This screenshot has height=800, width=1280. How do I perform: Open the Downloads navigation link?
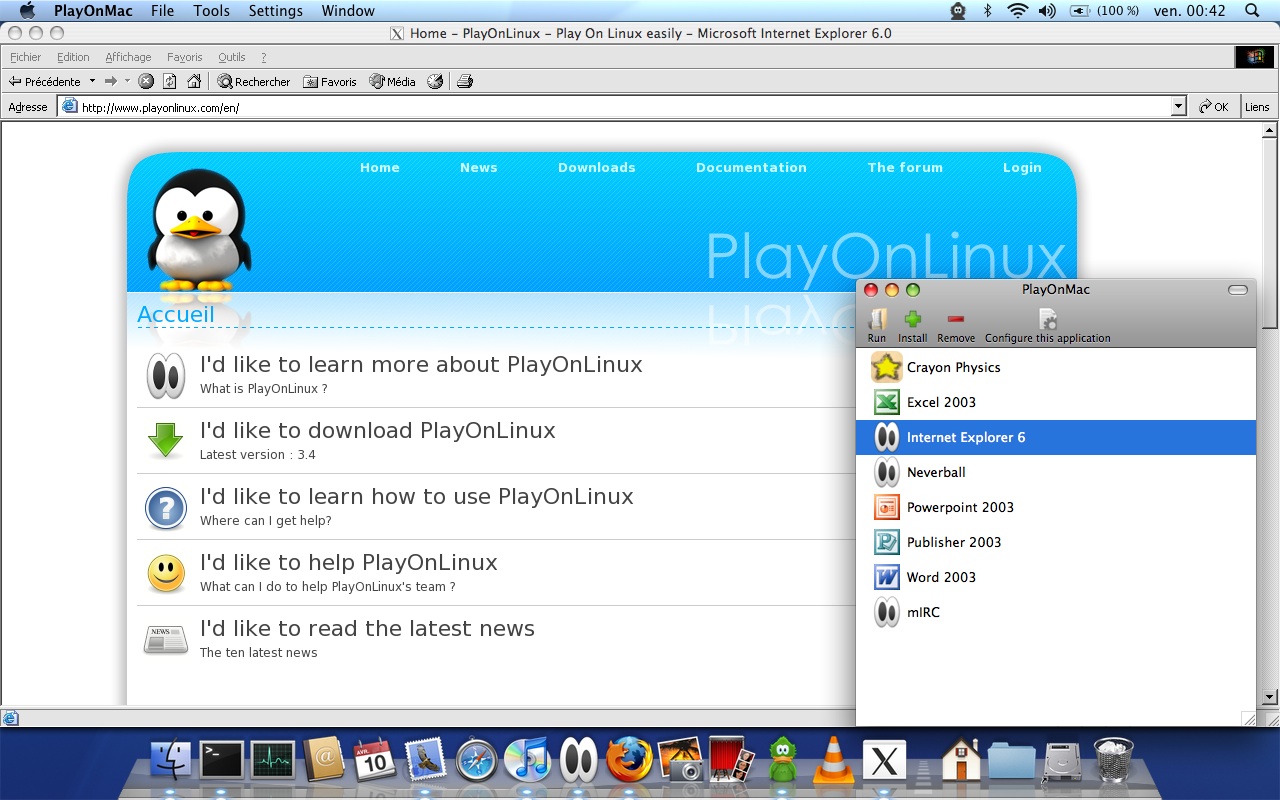point(597,167)
